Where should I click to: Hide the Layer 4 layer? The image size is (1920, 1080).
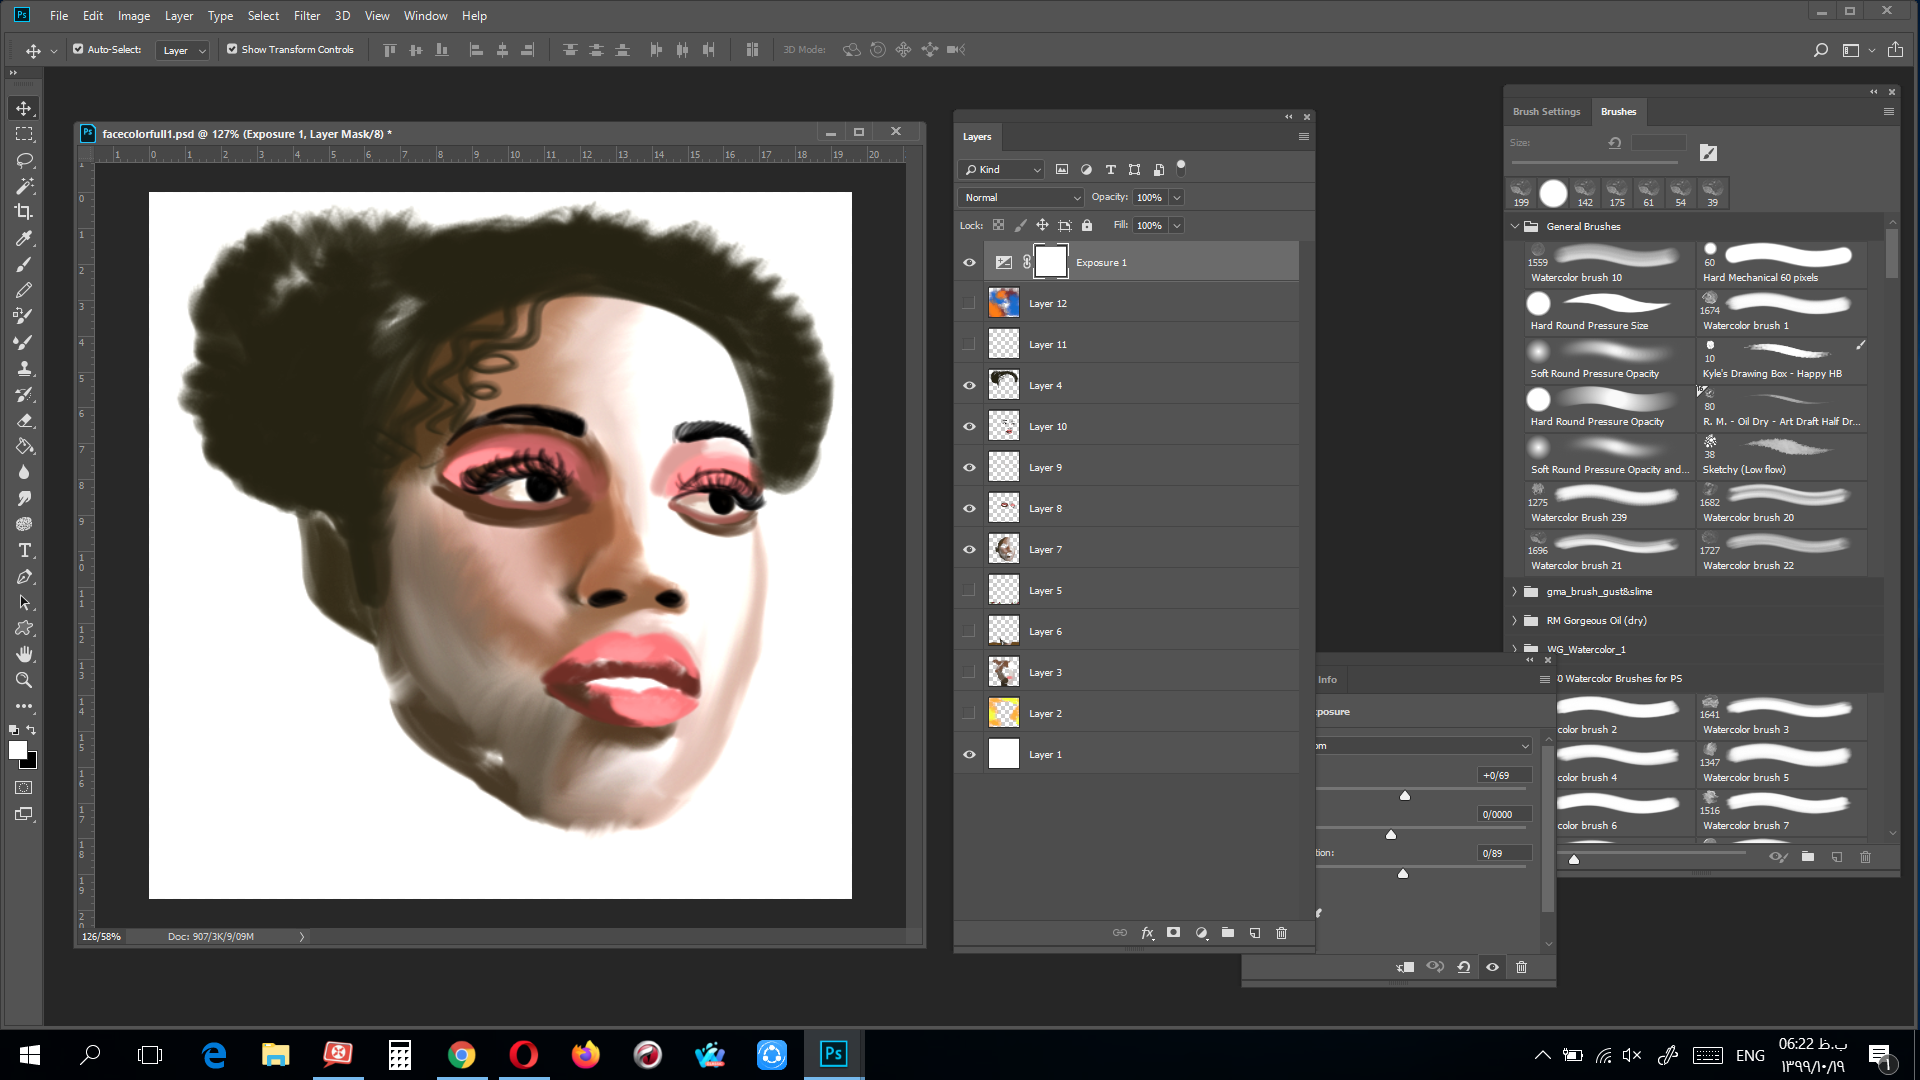click(969, 386)
